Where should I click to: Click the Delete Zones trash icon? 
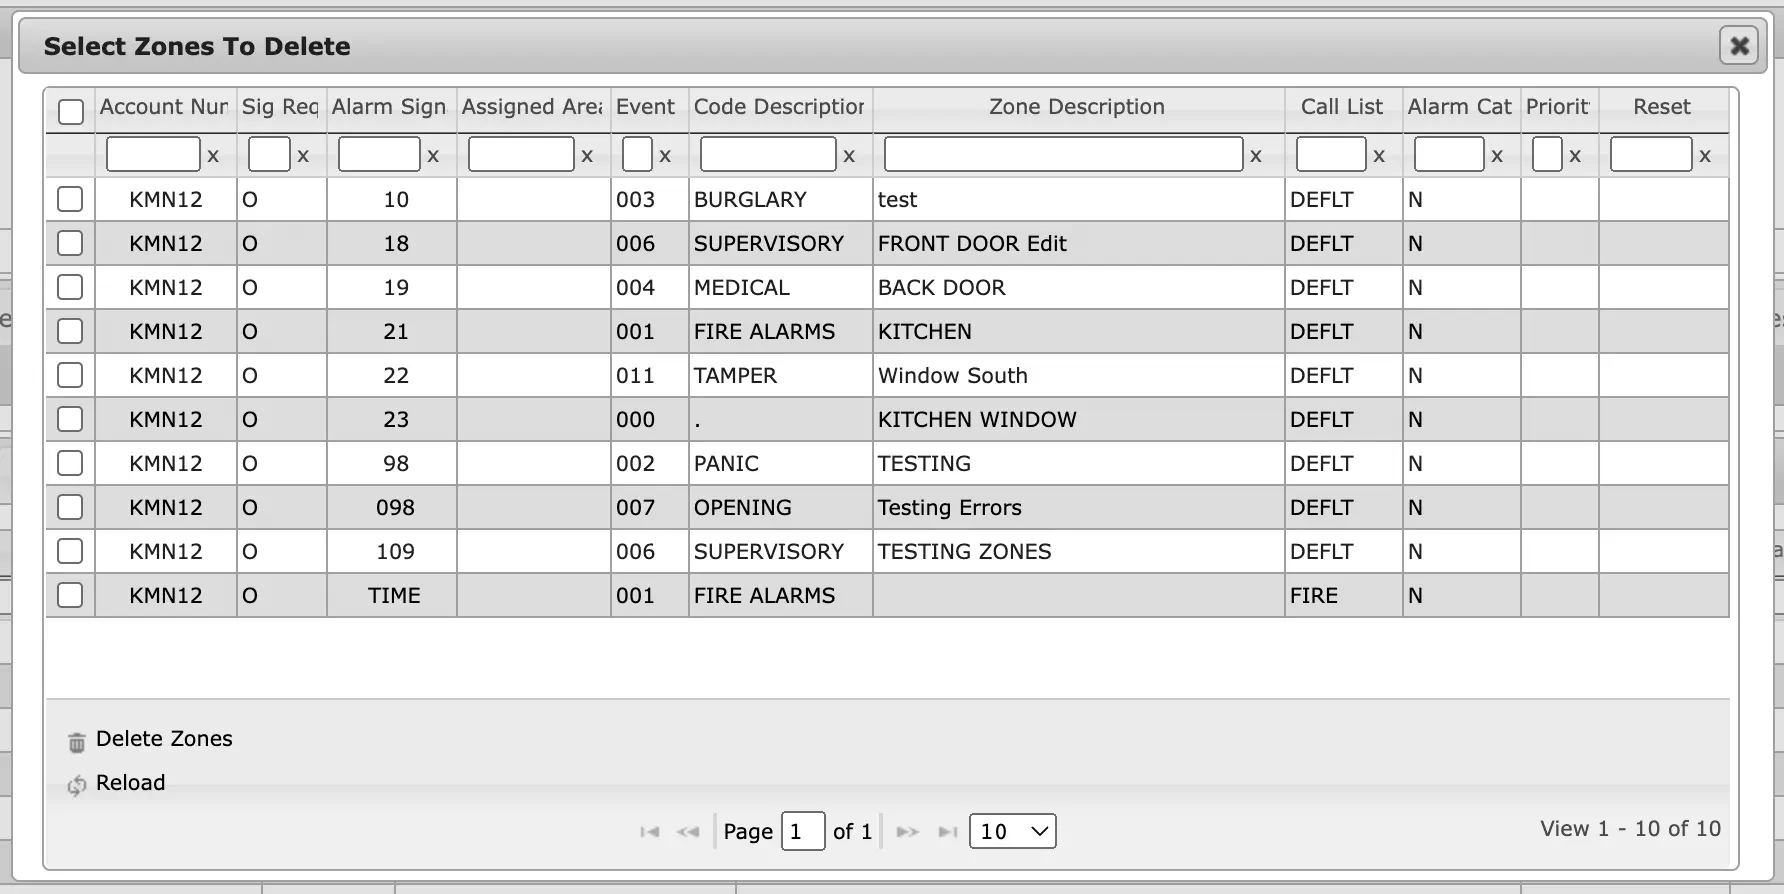pyautogui.click(x=77, y=742)
